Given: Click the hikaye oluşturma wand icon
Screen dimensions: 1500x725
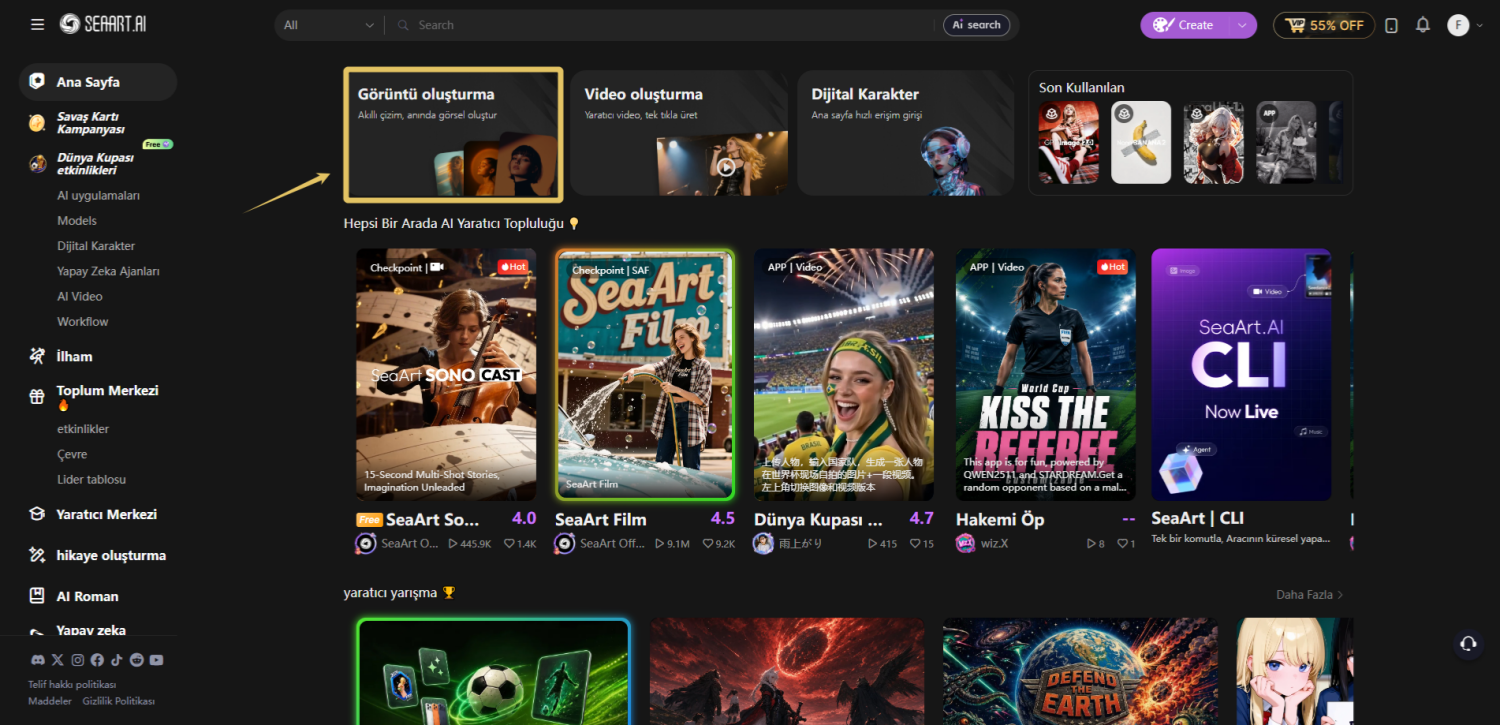Looking at the screenshot, I should pyautogui.click(x=37, y=555).
